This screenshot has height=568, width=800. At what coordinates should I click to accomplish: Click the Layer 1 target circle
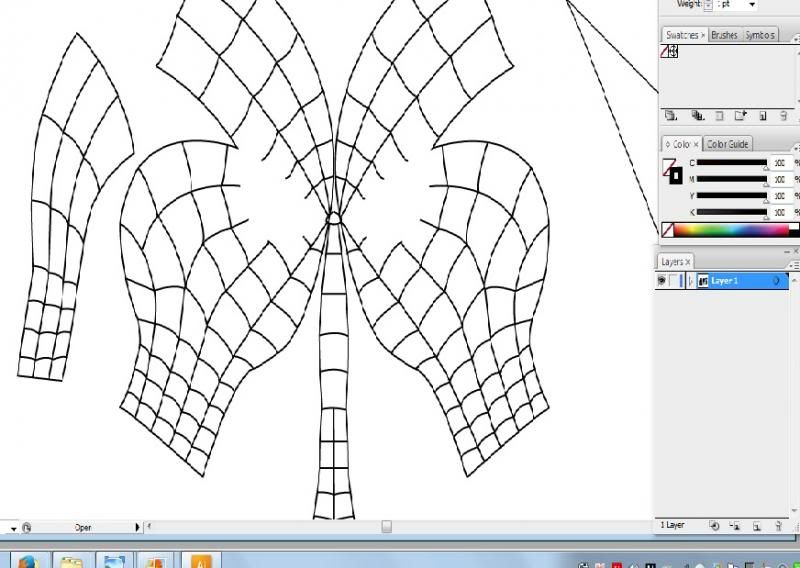tap(777, 281)
